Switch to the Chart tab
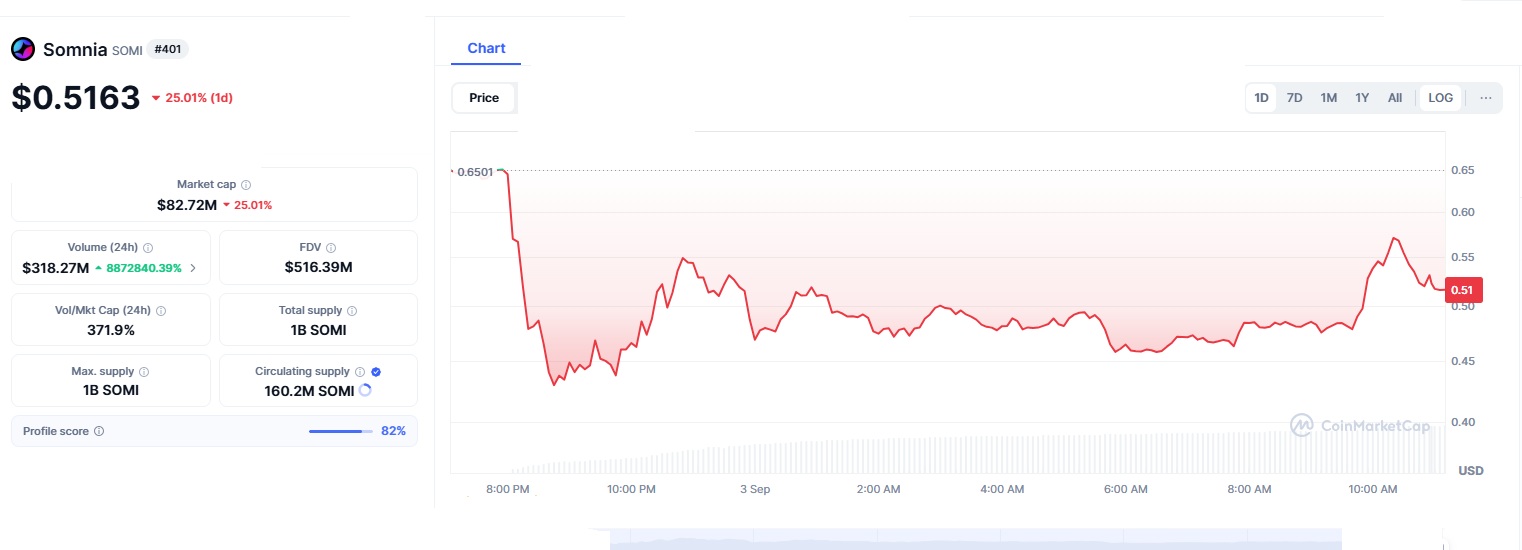The image size is (1522, 550). (486, 48)
